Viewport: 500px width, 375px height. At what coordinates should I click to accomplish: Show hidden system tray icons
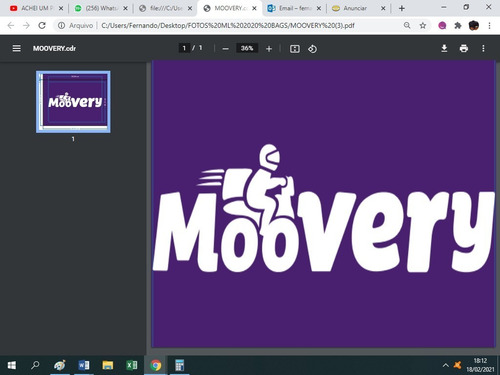tap(446, 366)
